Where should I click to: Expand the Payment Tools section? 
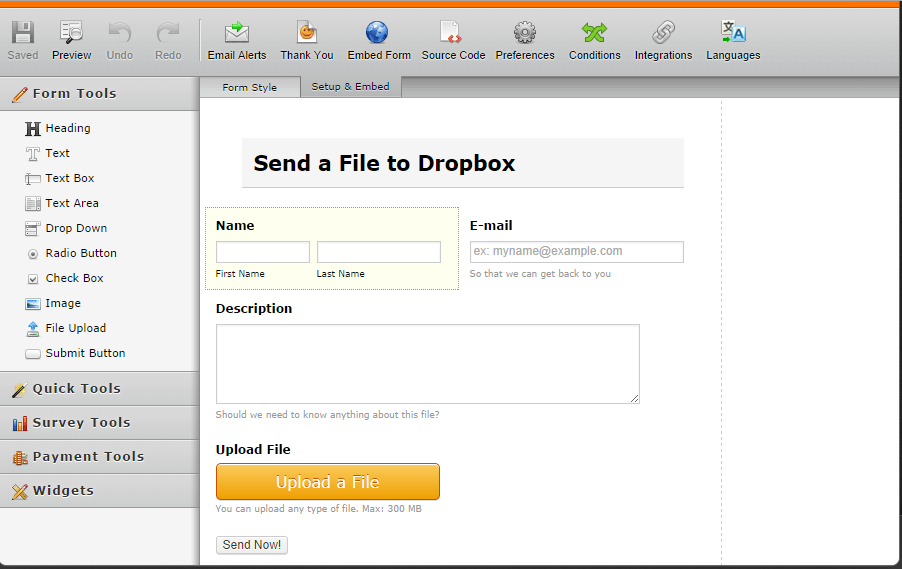point(88,457)
